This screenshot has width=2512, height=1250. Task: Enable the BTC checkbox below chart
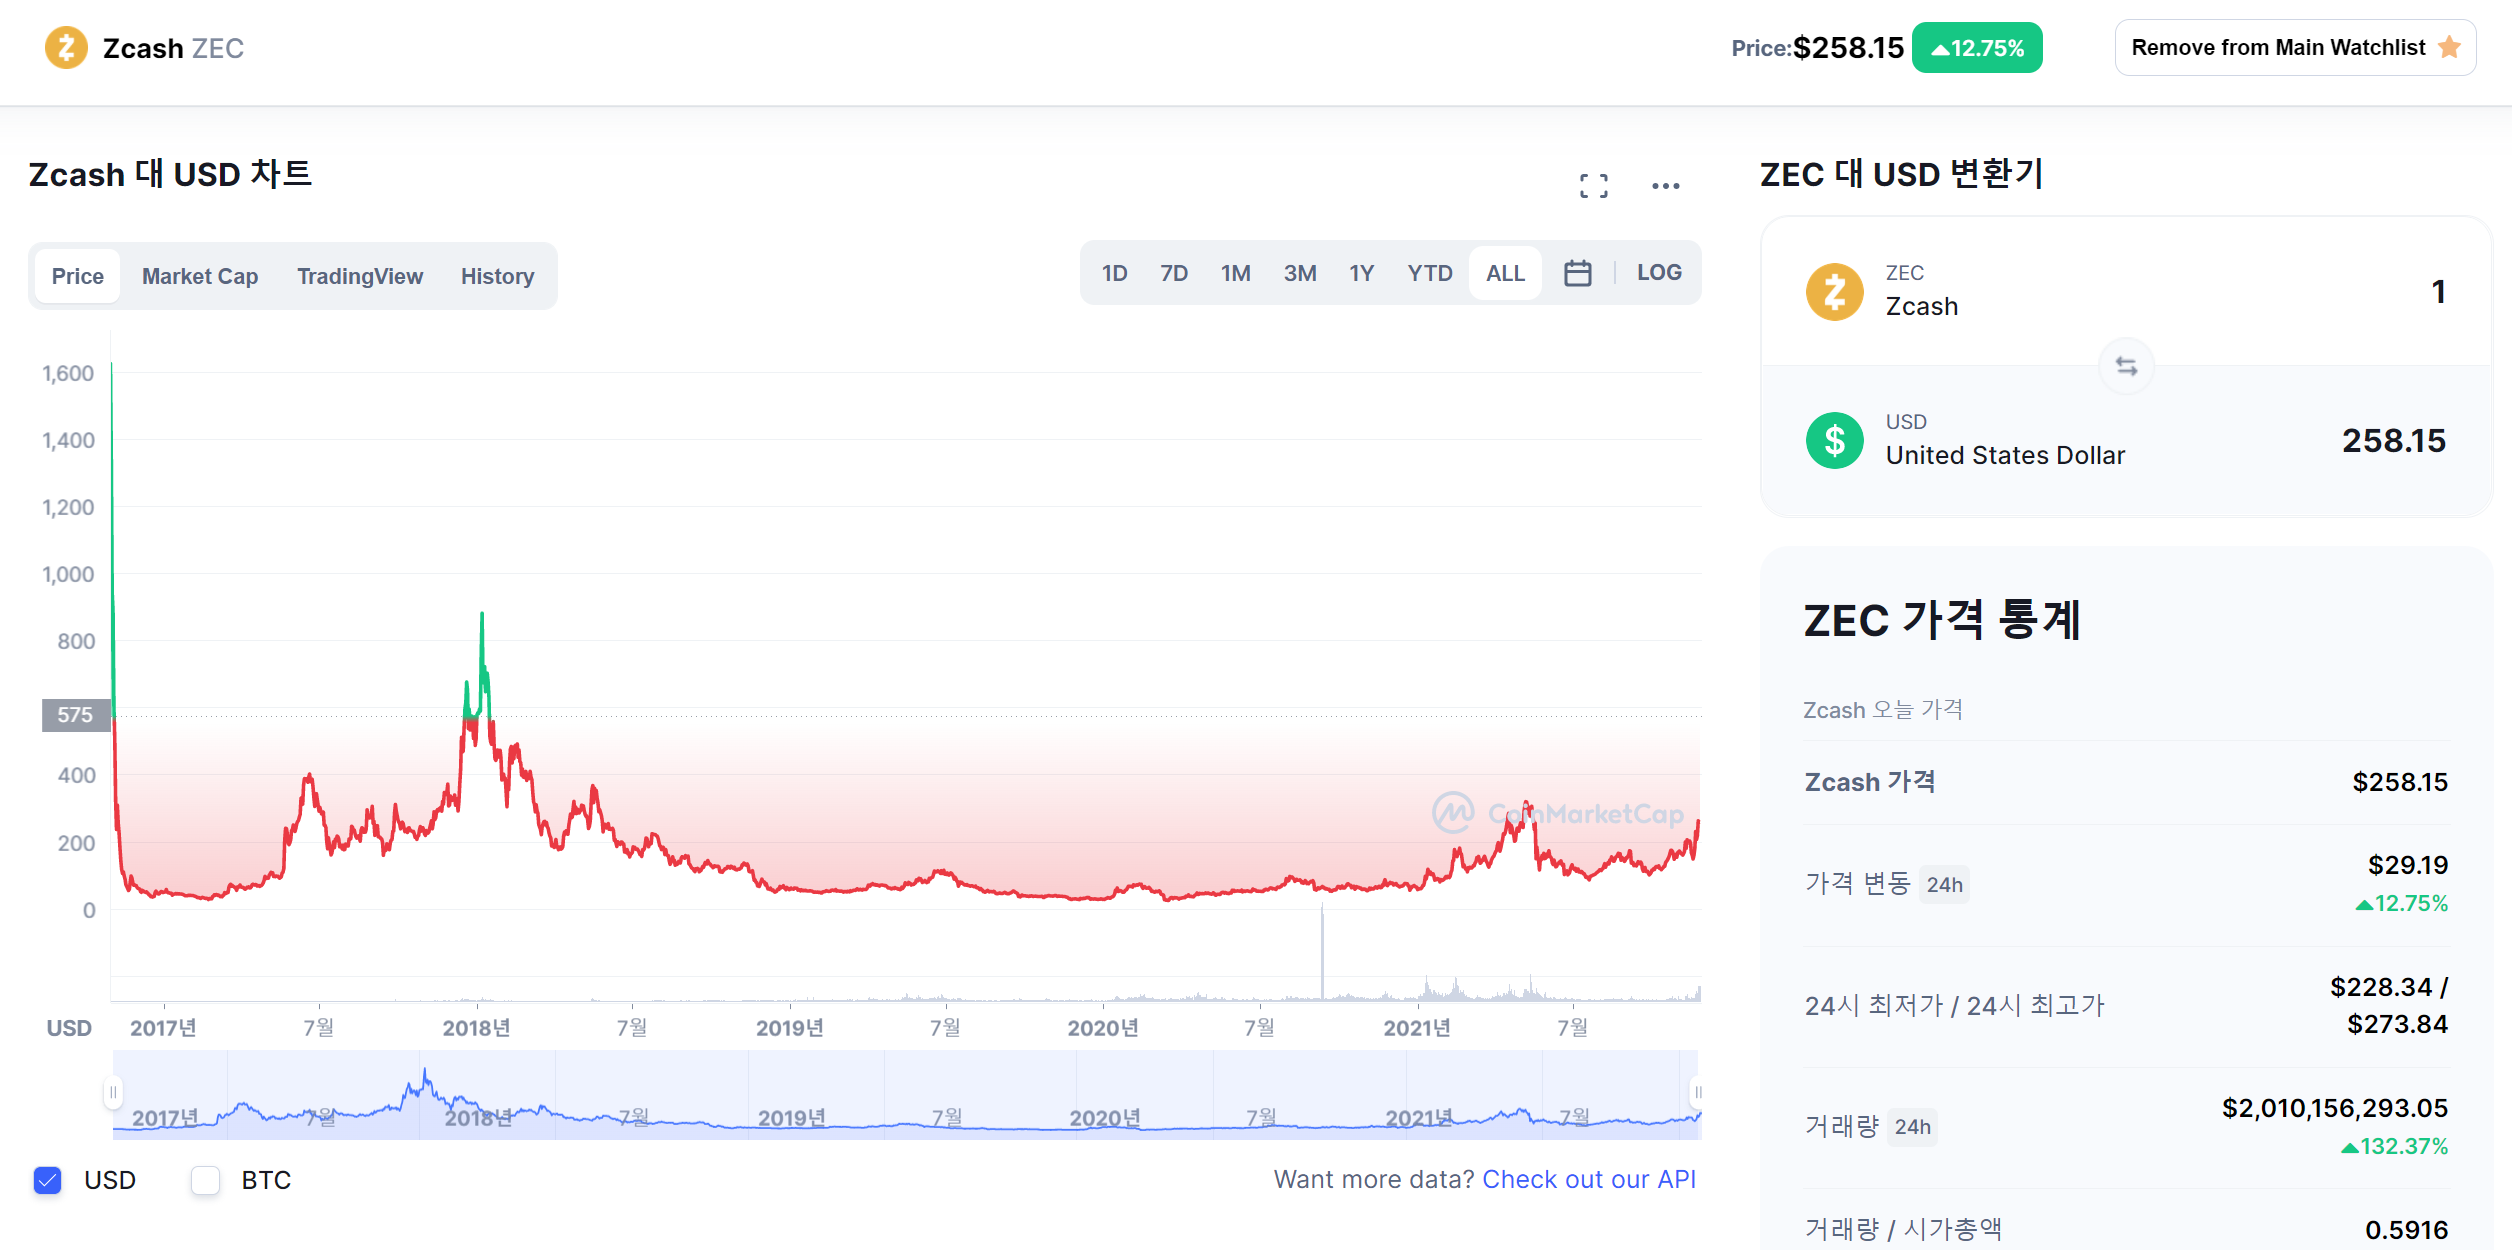coord(205,1180)
